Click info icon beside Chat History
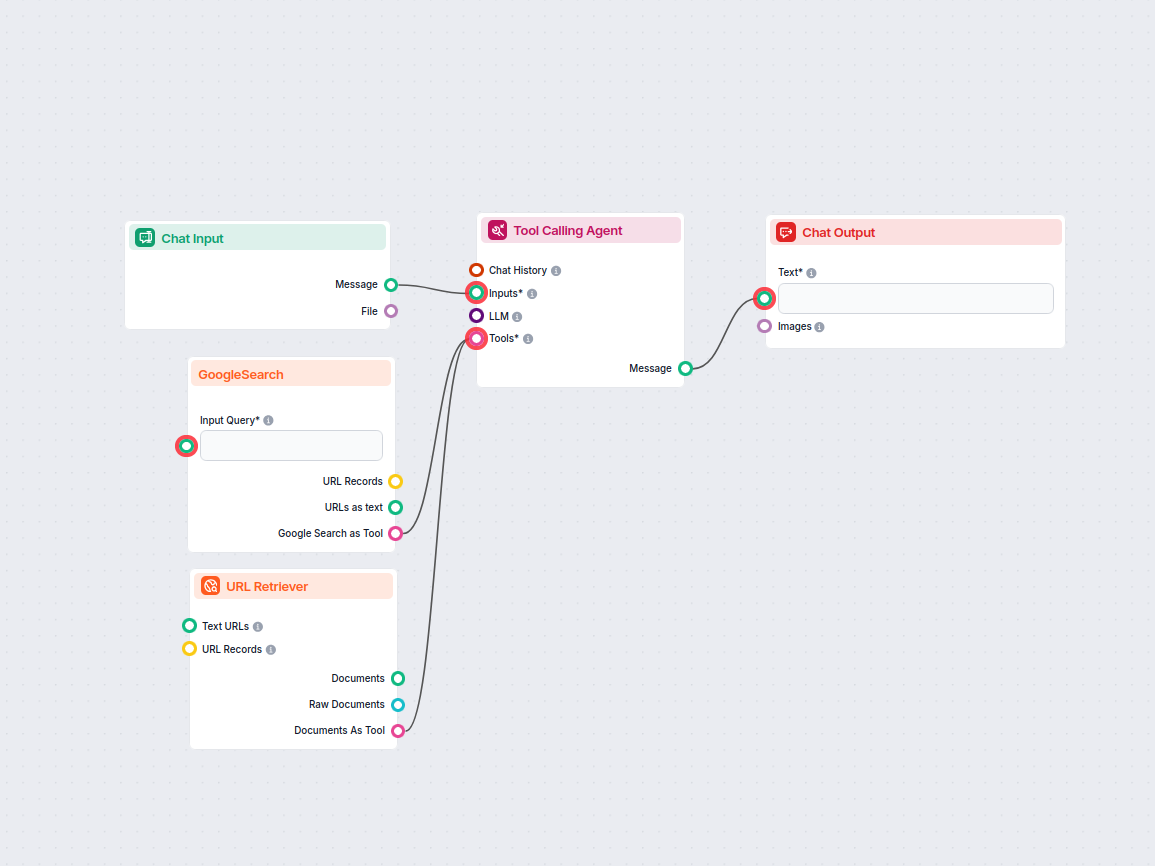The width and height of the screenshot is (1155, 866). 556,271
